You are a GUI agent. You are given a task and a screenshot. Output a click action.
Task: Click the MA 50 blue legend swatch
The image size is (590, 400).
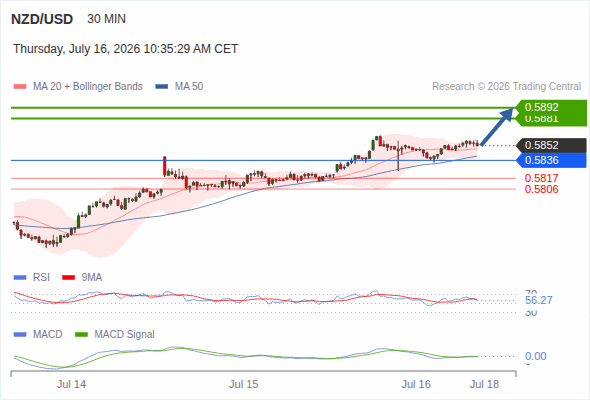[x=162, y=87]
